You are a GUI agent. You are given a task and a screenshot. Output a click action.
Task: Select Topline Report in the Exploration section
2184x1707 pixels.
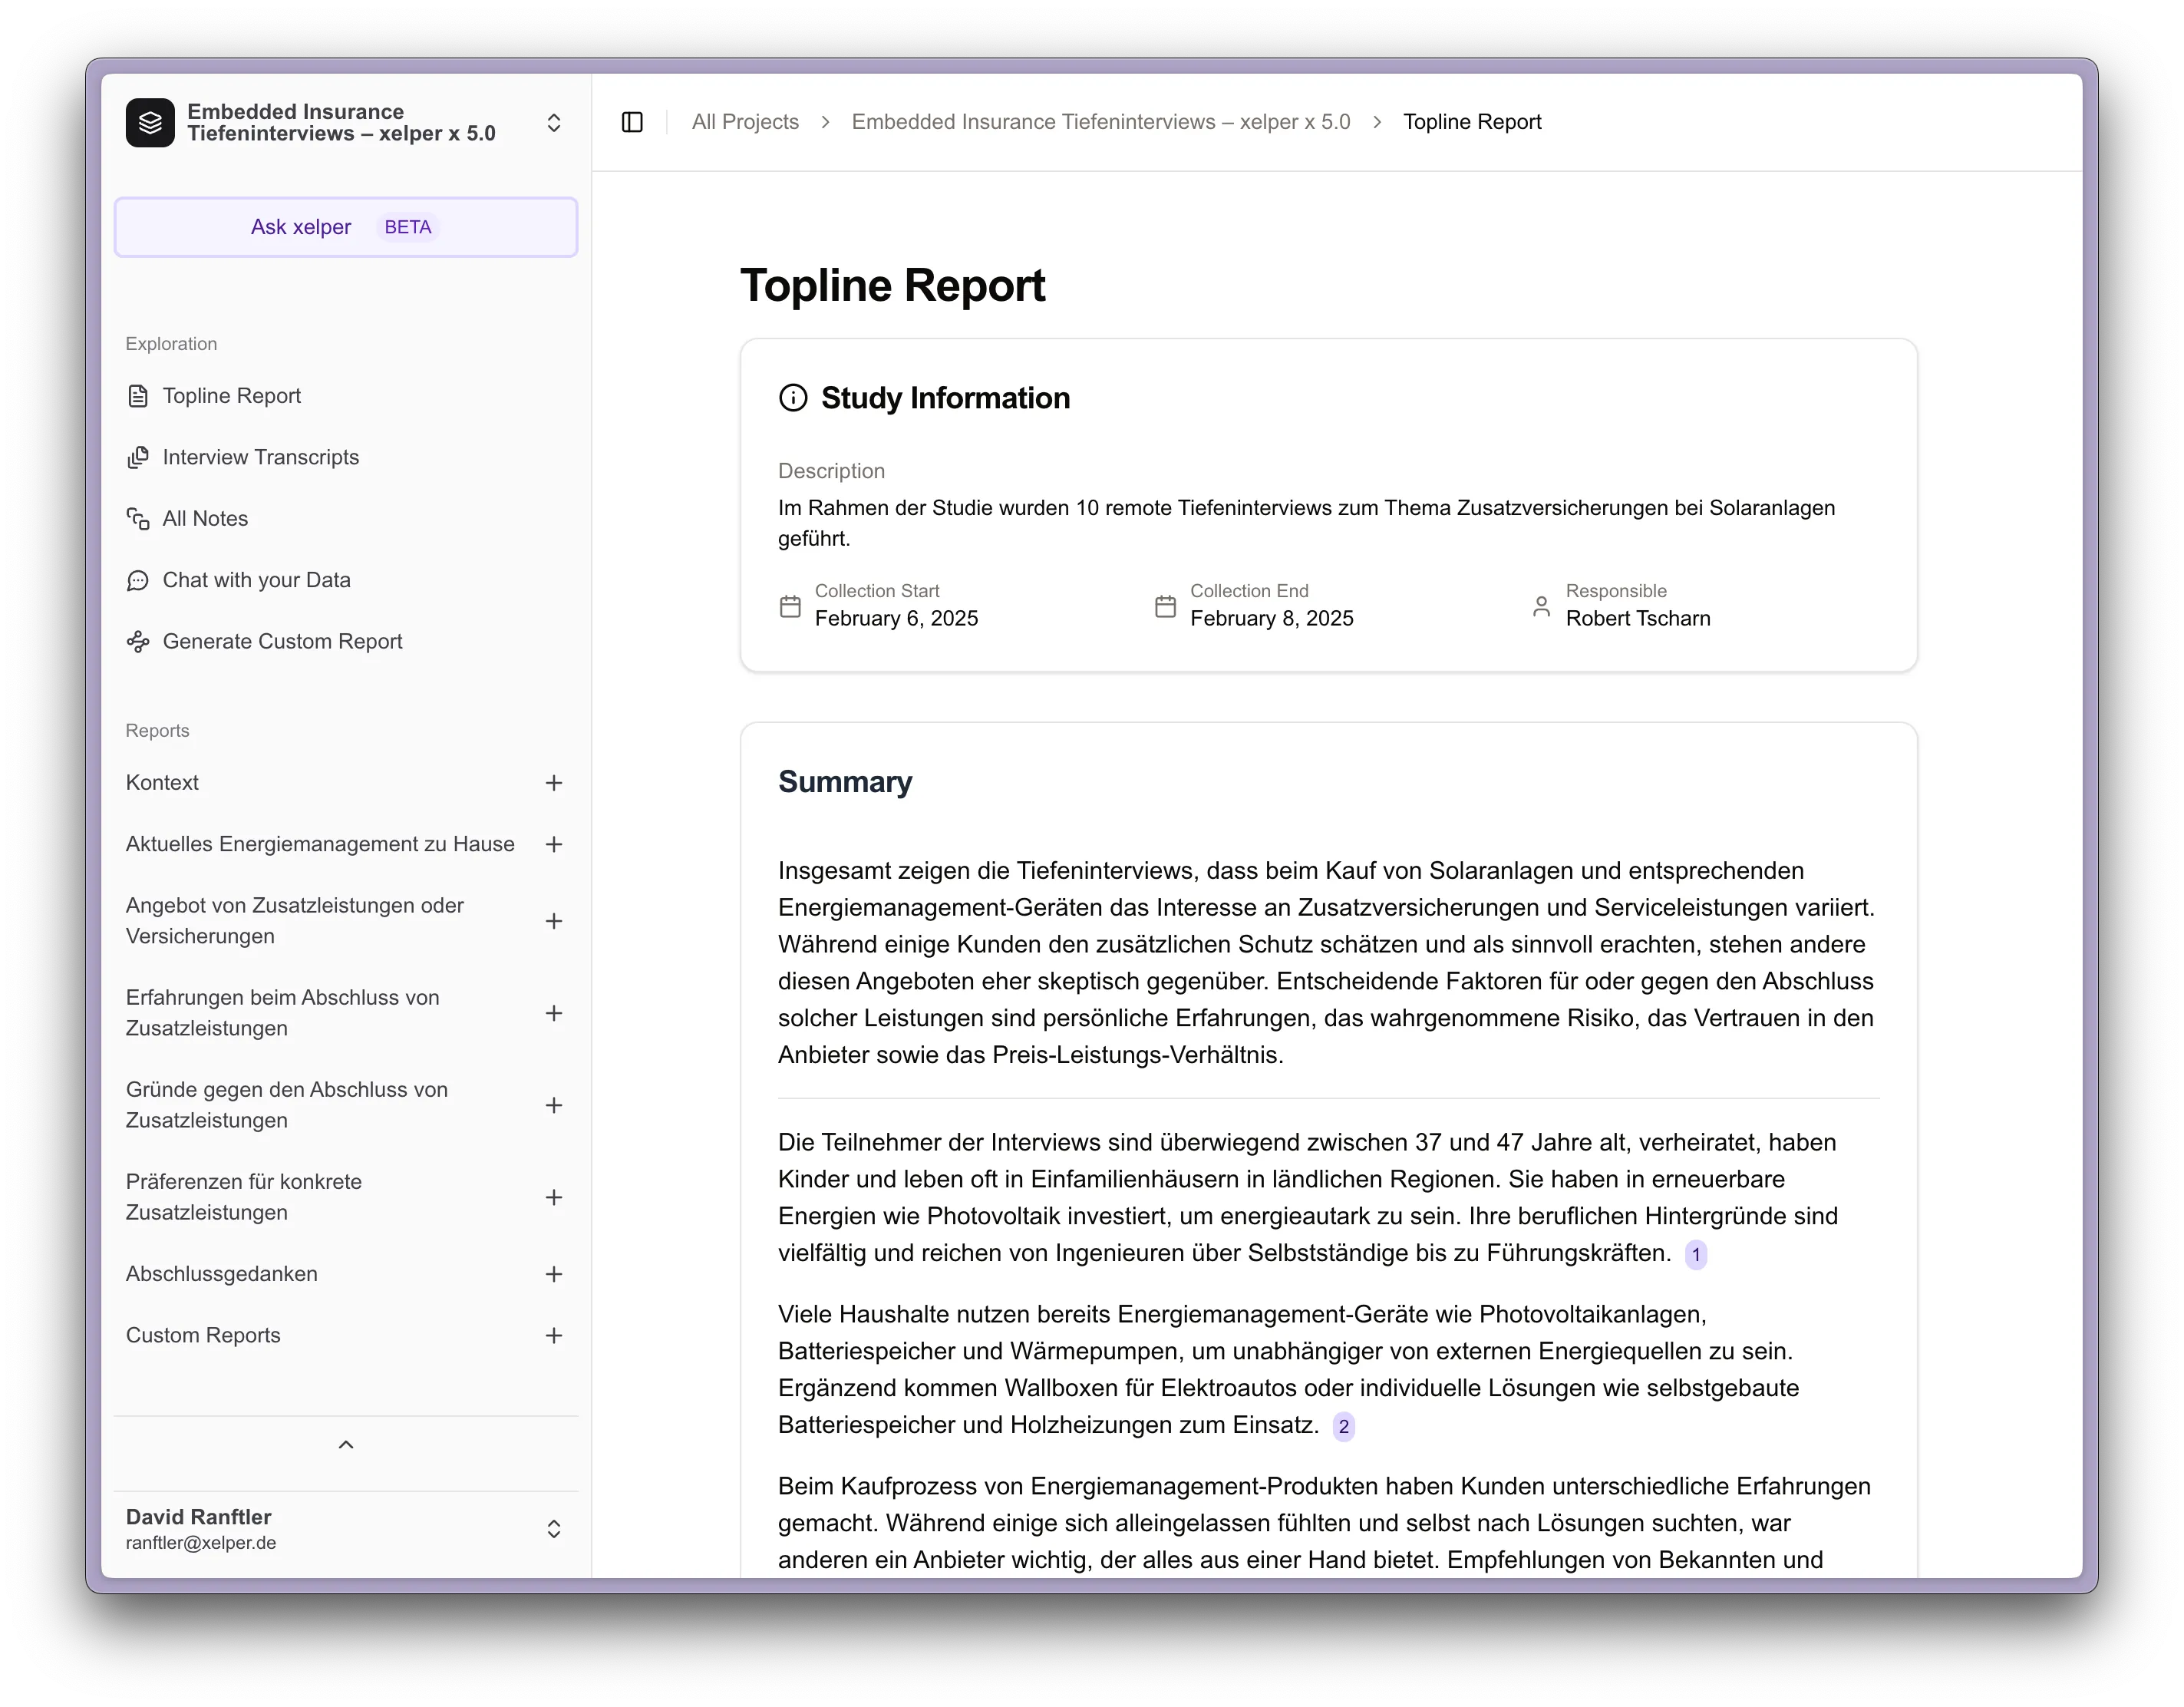pyautogui.click(x=232, y=395)
